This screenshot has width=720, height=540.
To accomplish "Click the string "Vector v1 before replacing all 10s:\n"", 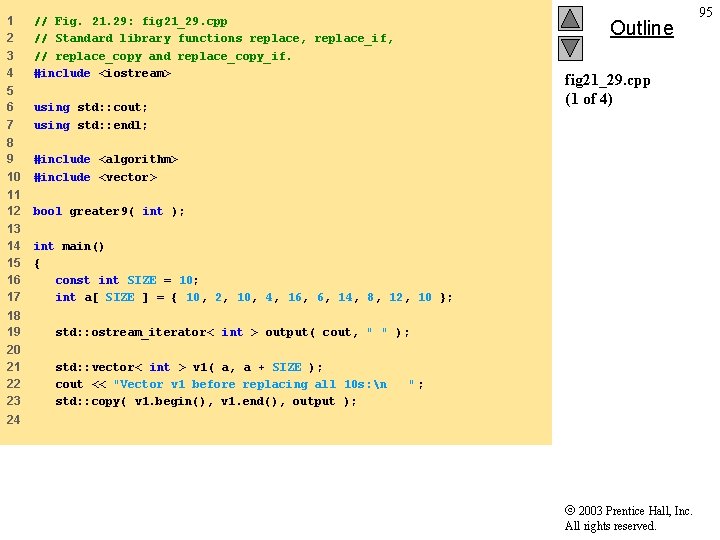I will pos(264,384).
